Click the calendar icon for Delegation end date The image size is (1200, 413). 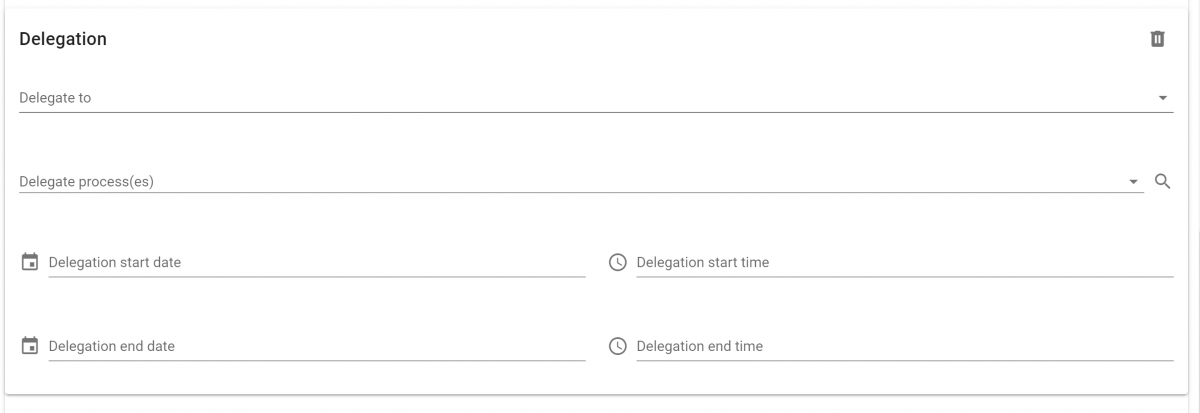30,346
